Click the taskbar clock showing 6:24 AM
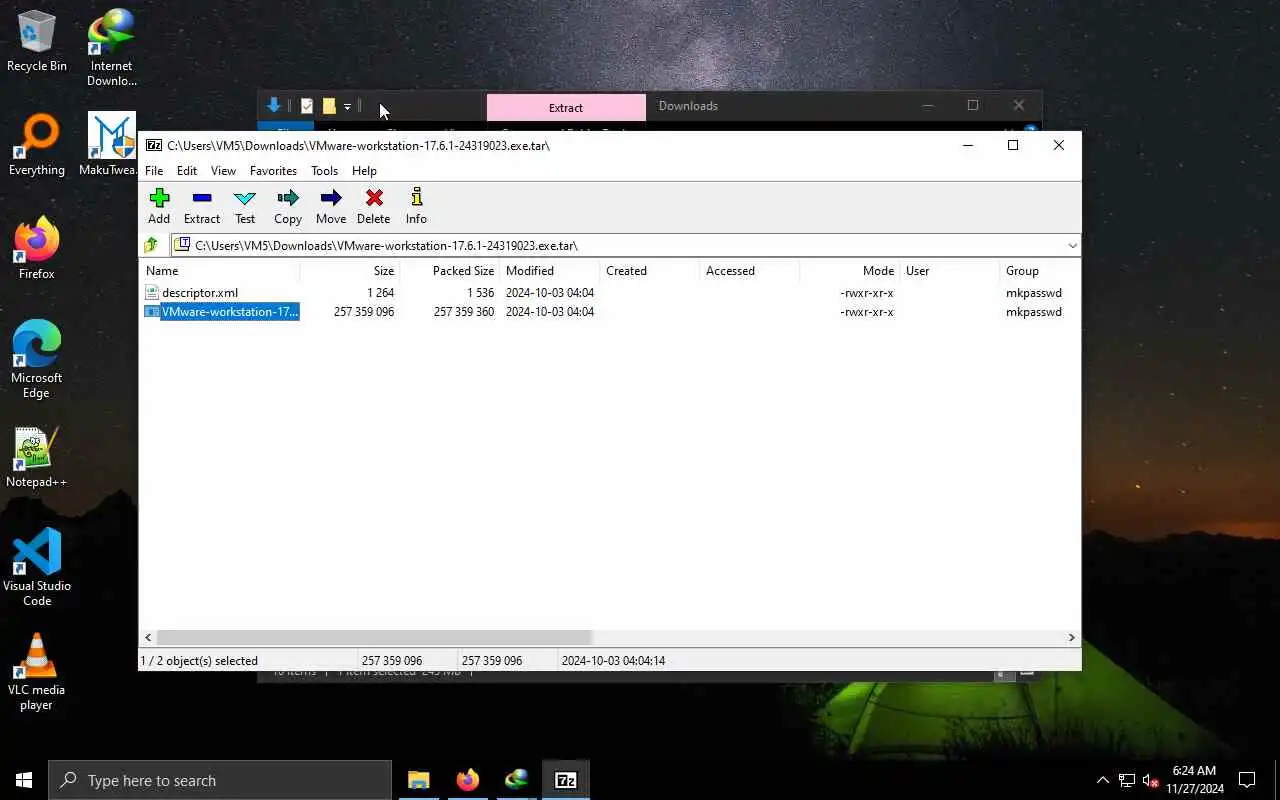 coord(1194,779)
